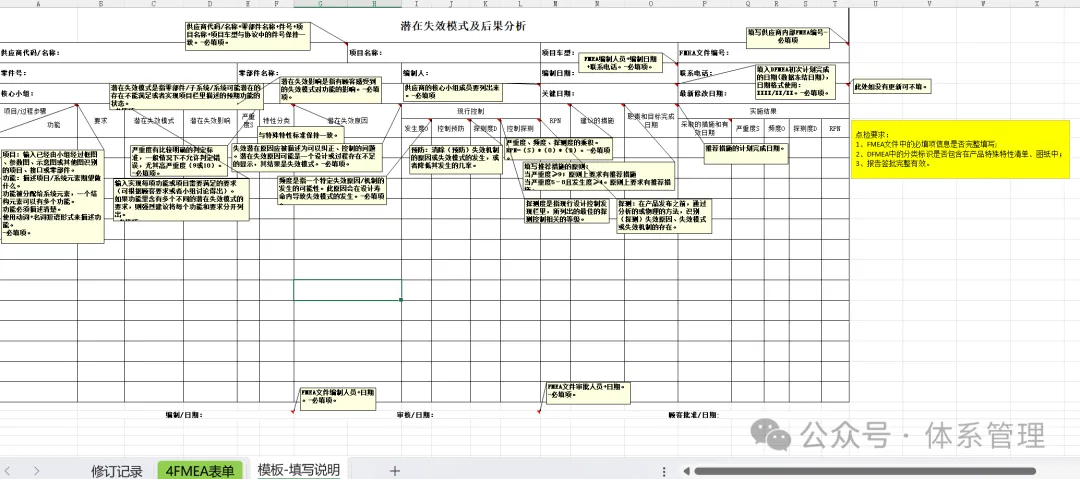This screenshot has width=1080, height=479.
Task: Click the previous-sheet navigation arrow
Action: click(x=8, y=471)
